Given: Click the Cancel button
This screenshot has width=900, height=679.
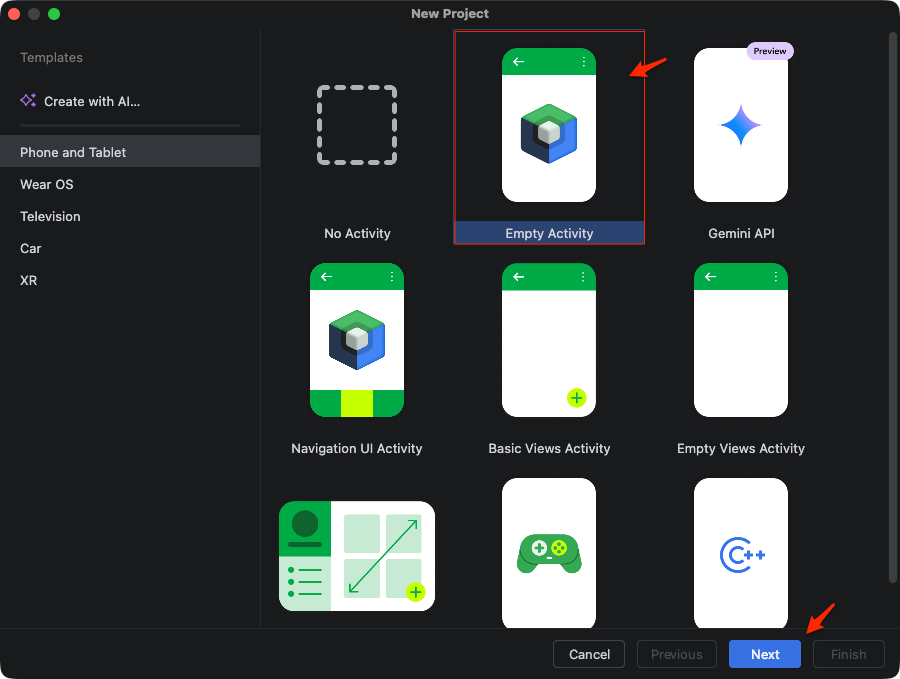Looking at the screenshot, I should coord(589,654).
